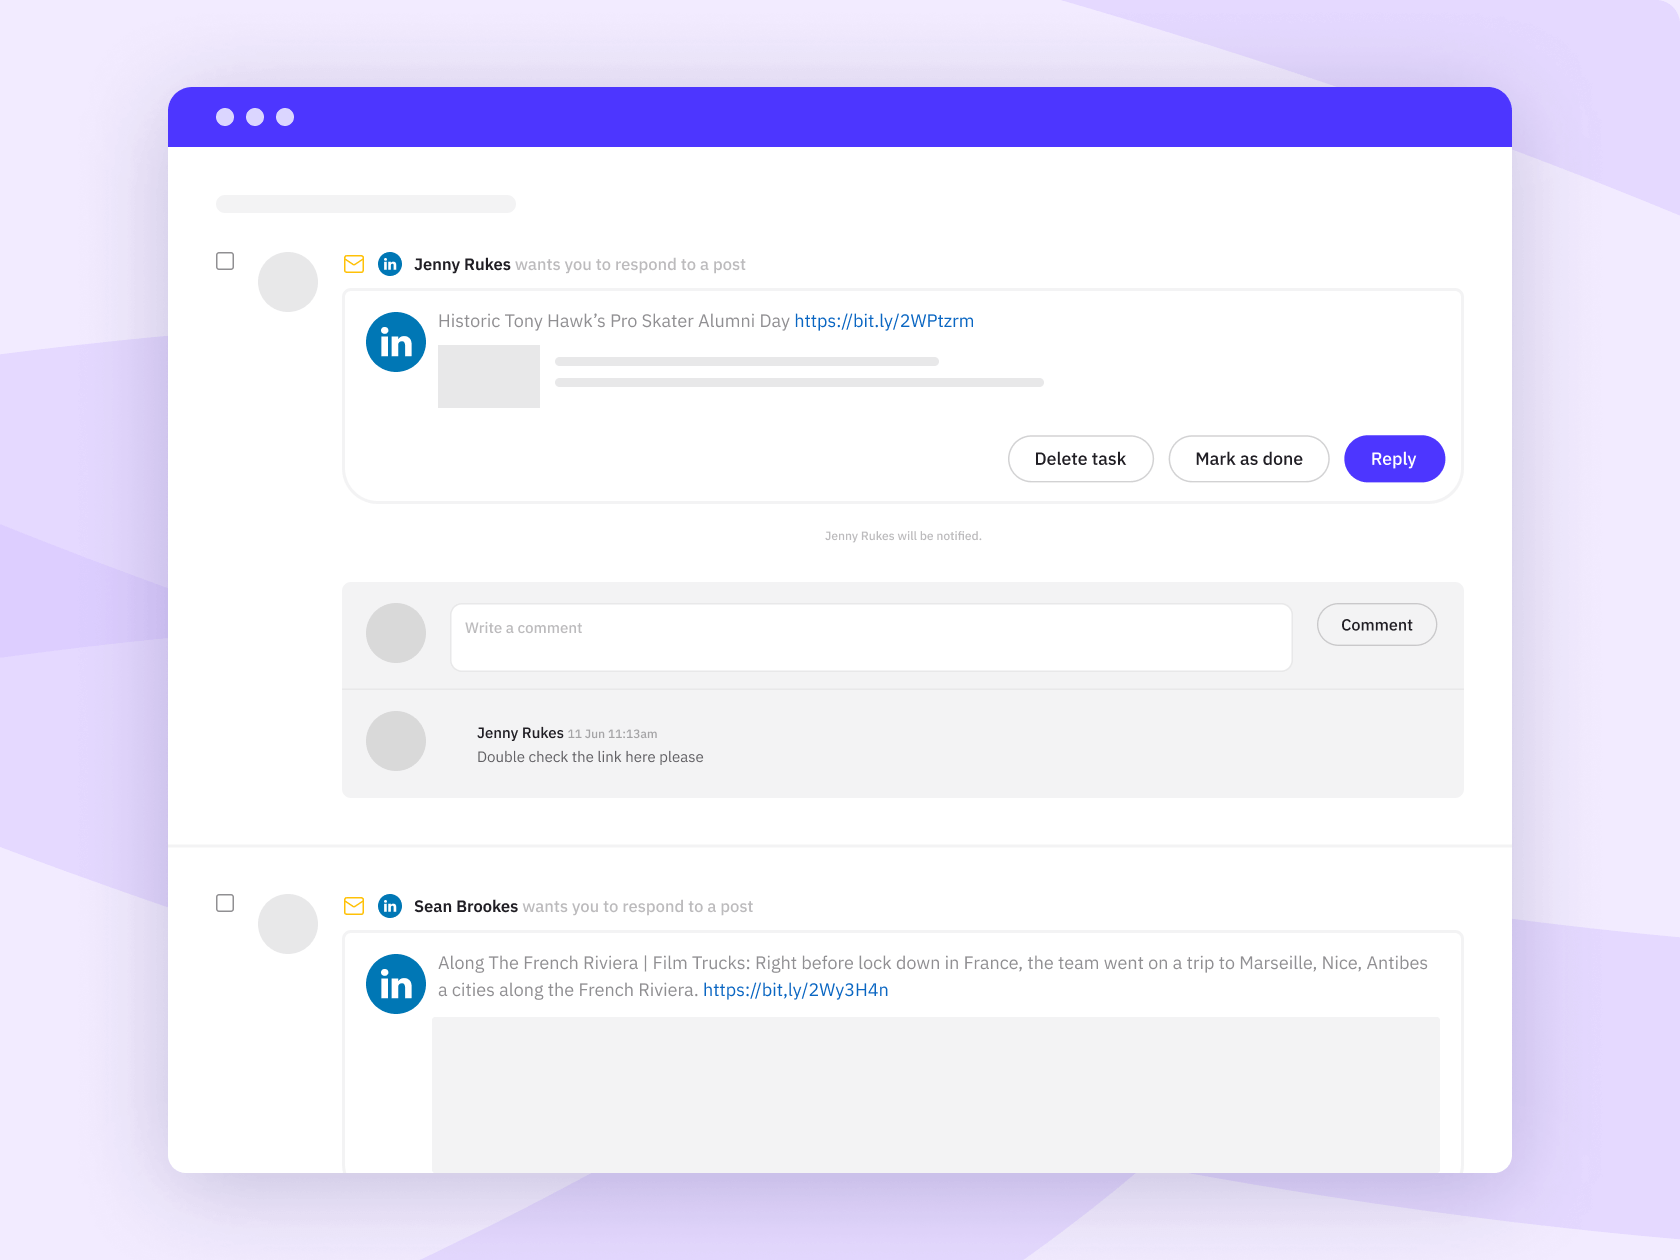Screen dimensions: 1680x1260
Task: Click the Reply button
Action: (x=1394, y=459)
